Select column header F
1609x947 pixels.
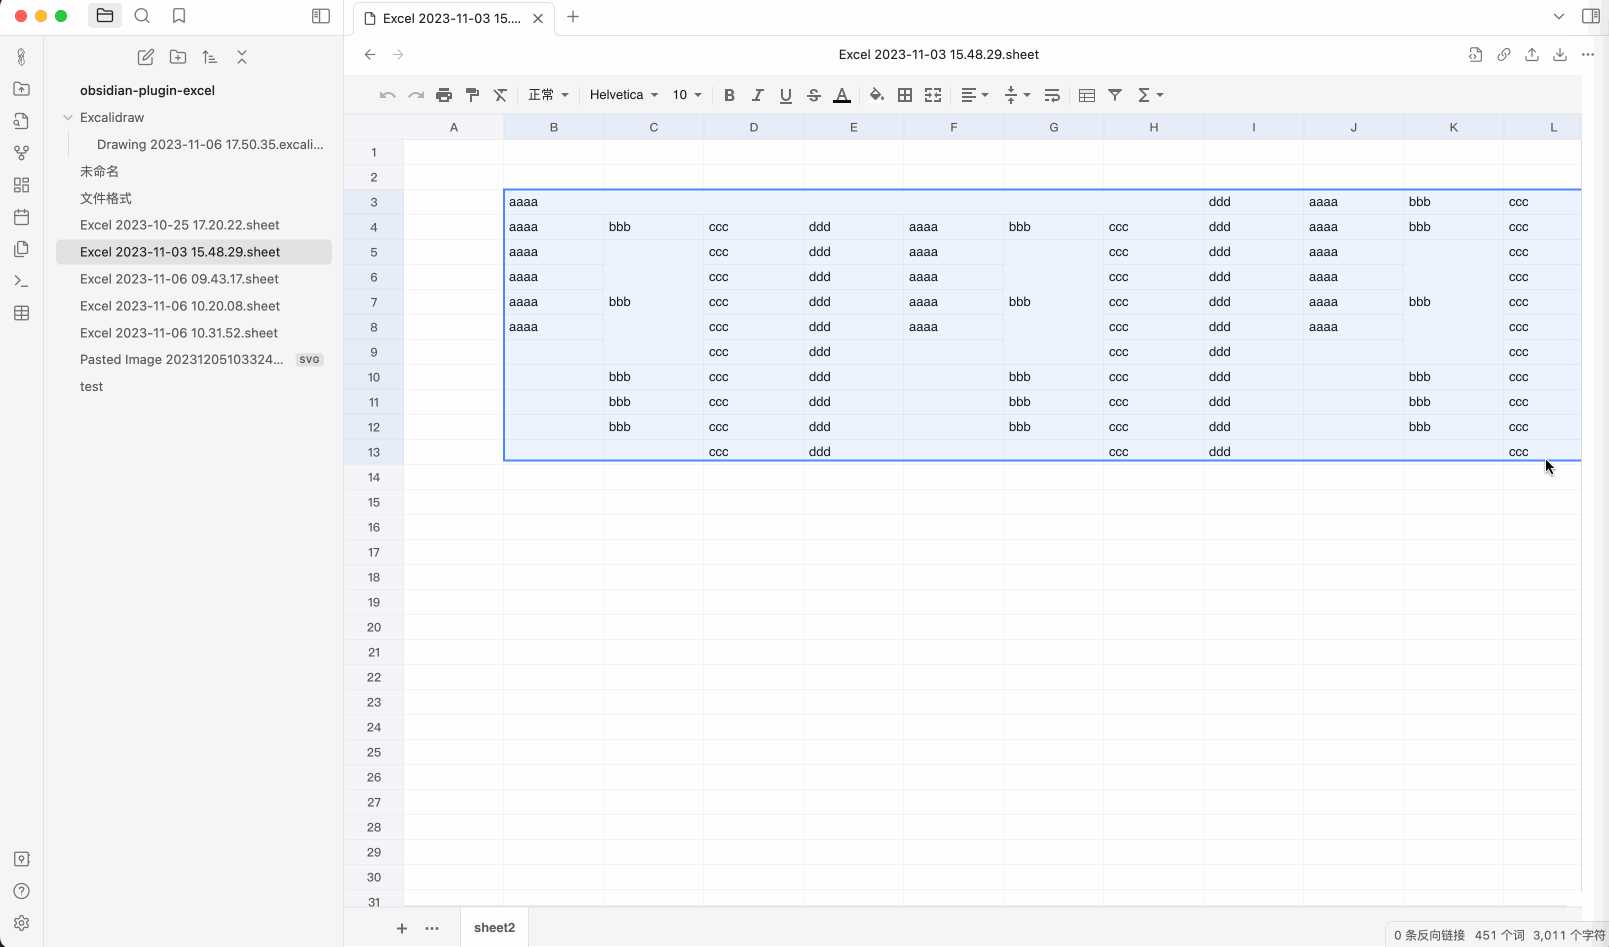[954, 127]
